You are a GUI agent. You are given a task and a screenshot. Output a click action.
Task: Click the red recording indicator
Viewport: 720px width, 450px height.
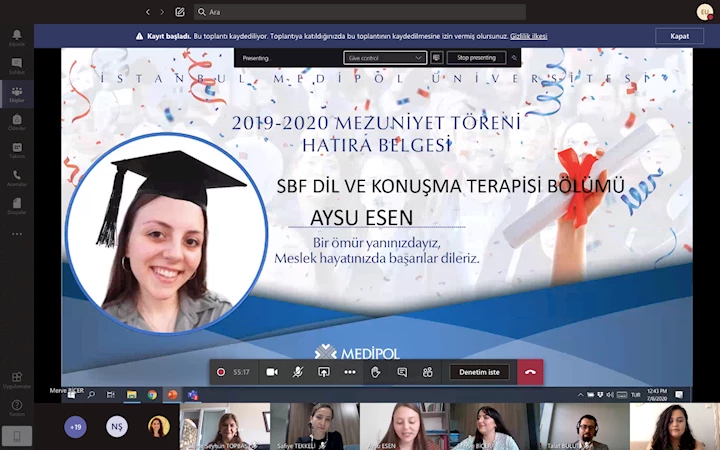221,372
